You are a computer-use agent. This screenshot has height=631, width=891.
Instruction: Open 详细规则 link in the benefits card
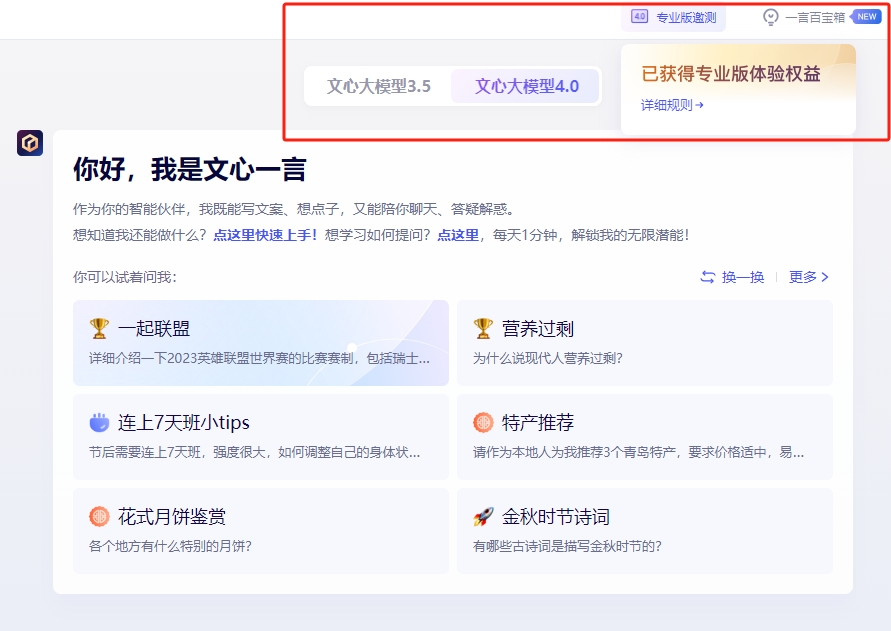click(x=672, y=105)
